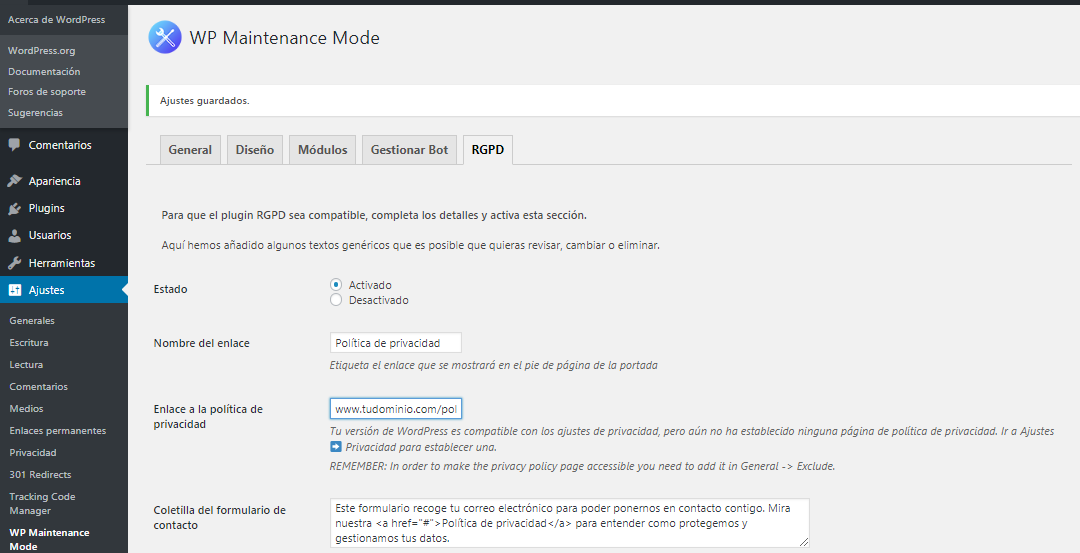Go to Generales settings submenu
This screenshot has width=1080, height=553.
[32, 320]
